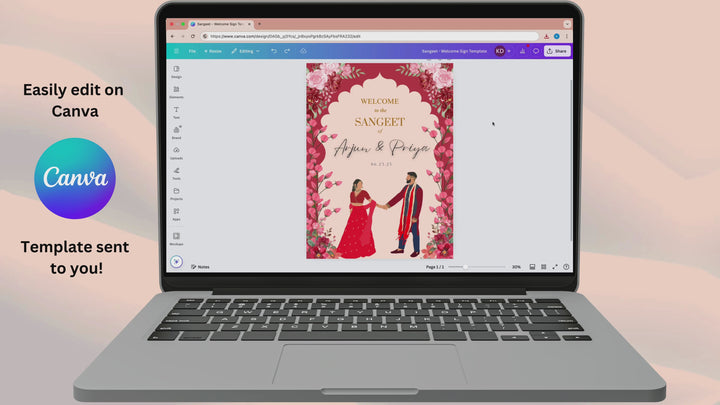The width and height of the screenshot is (720, 405).
Task: Open the pages view icon
Action: point(532,267)
